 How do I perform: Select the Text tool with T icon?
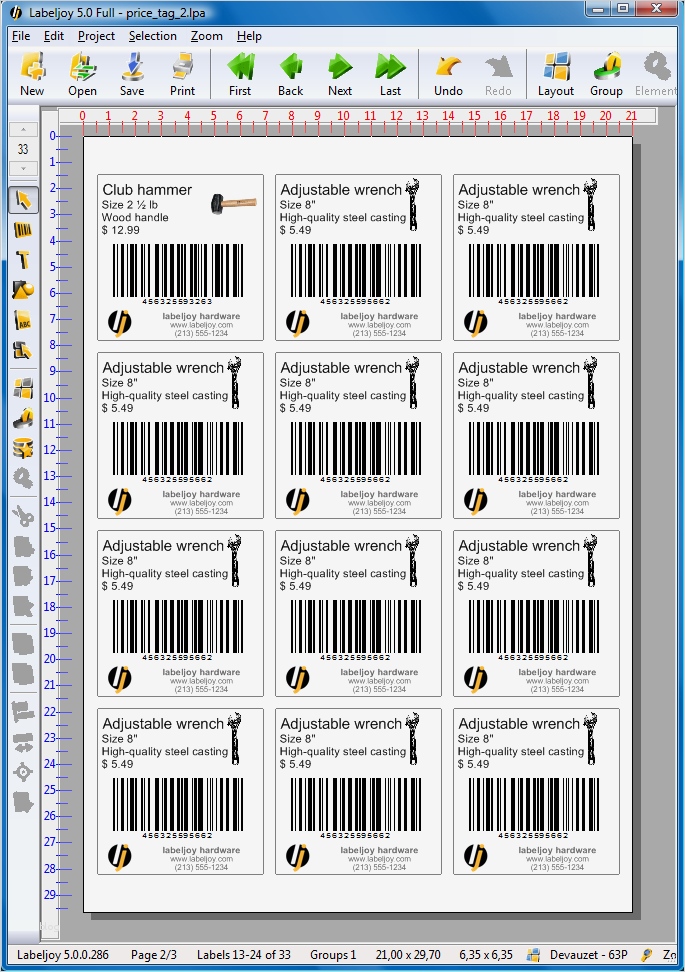pos(24,260)
